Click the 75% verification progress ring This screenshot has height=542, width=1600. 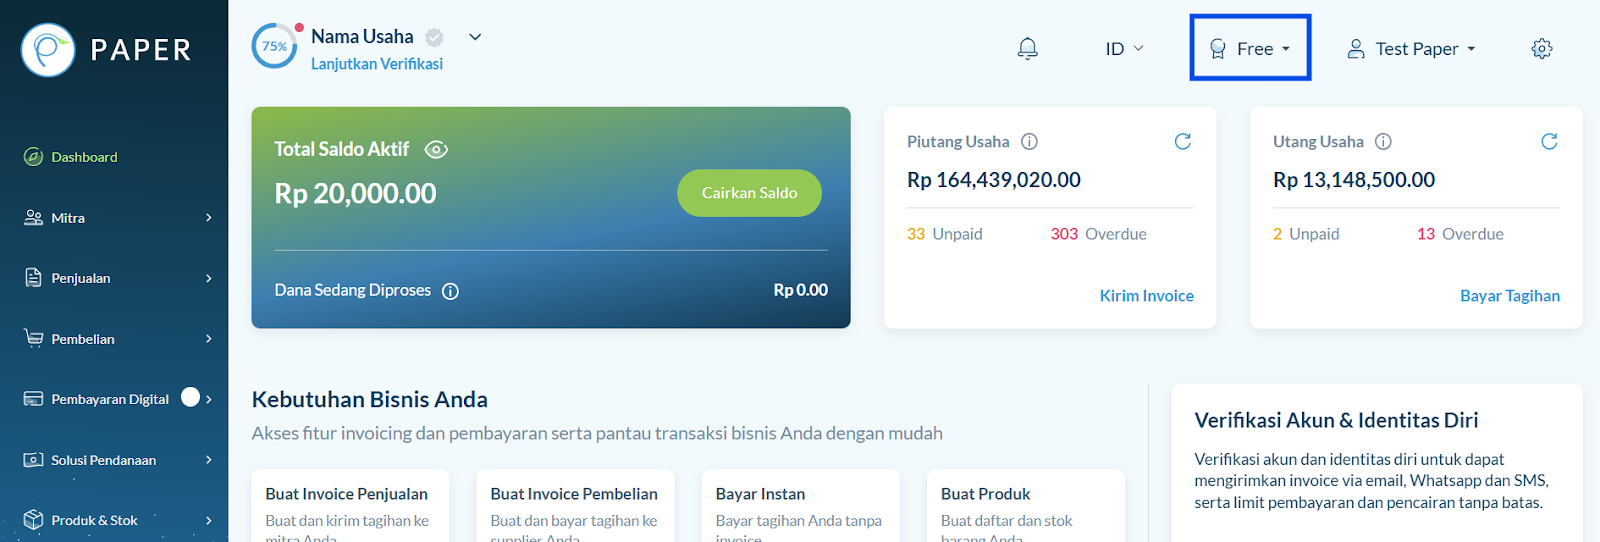(x=275, y=46)
